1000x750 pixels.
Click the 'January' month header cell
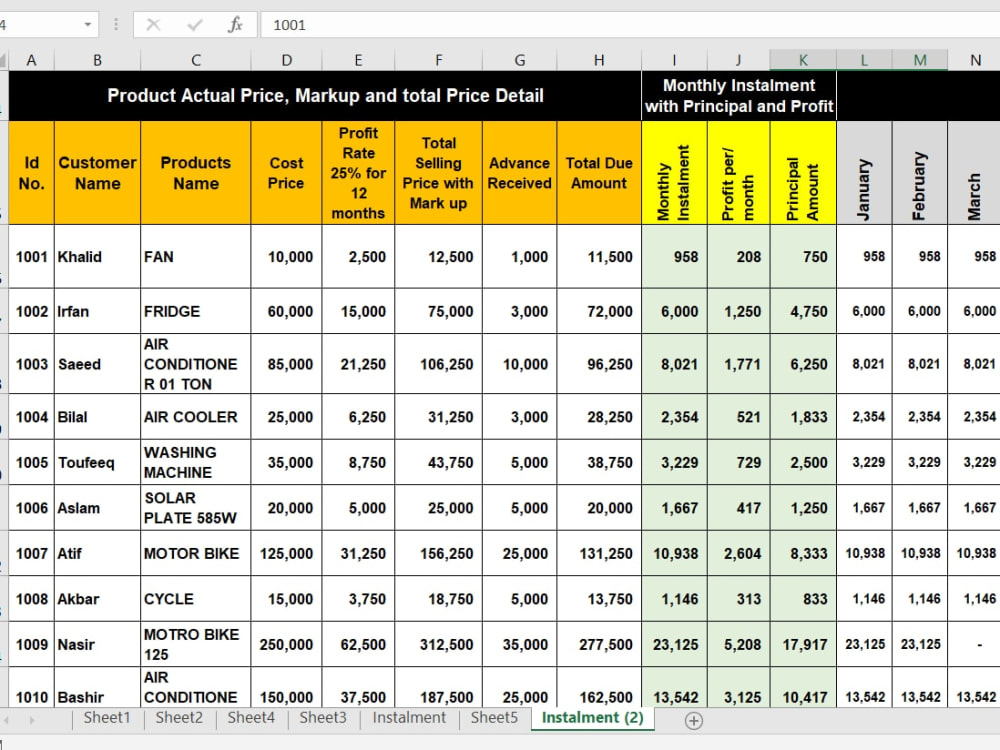tap(864, 173)
